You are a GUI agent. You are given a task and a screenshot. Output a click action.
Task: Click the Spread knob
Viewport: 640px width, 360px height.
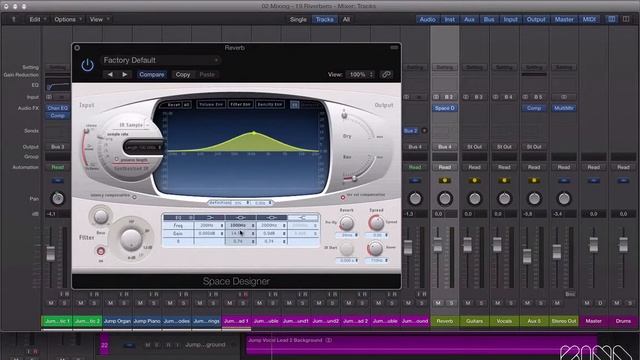(376, 223)
